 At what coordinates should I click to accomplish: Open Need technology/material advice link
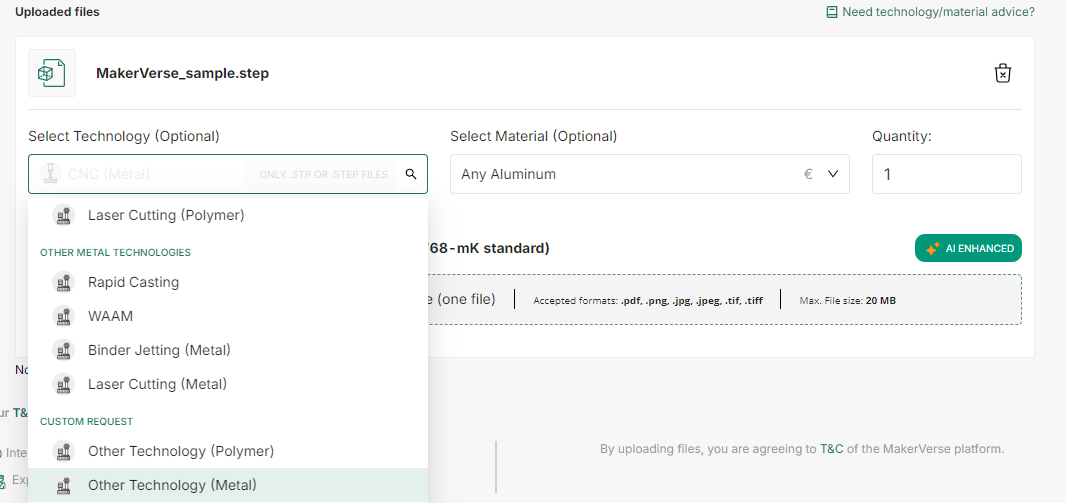click(938, 12)
